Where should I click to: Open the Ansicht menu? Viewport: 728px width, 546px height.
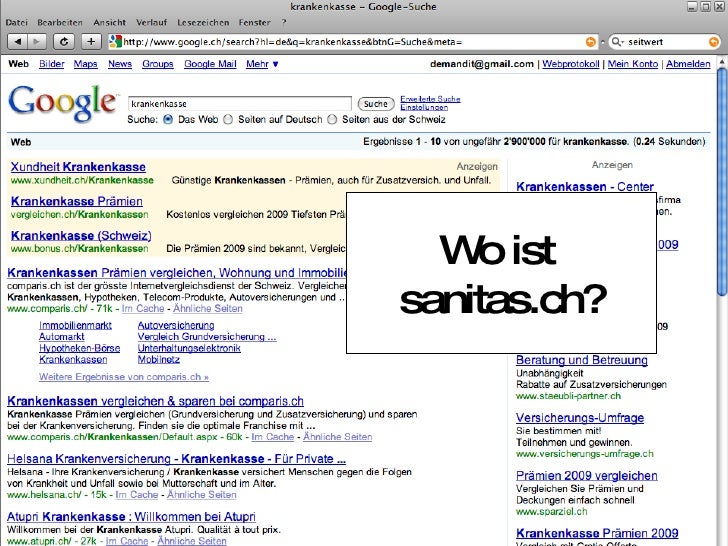coord(110,22)
